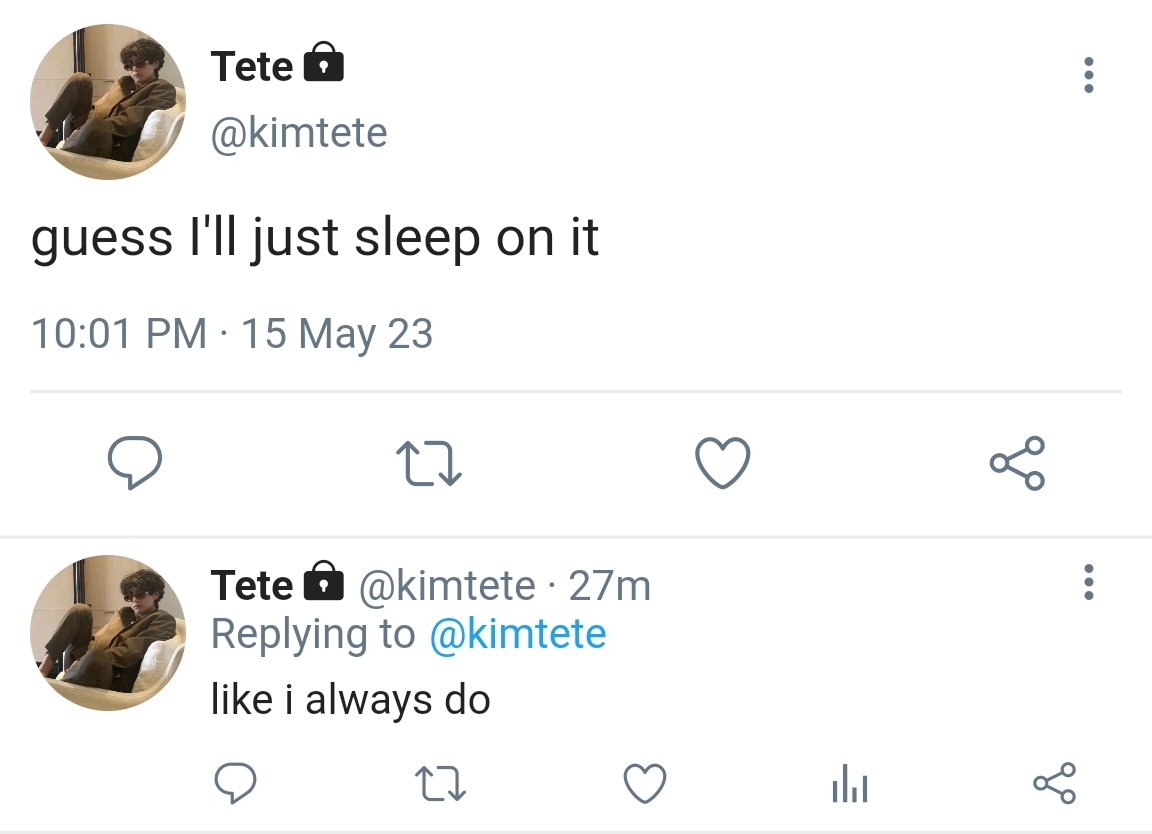Open the main tweet's three-dot overflow menu
Screen dimensions: 1152x834
[1089, 75]
